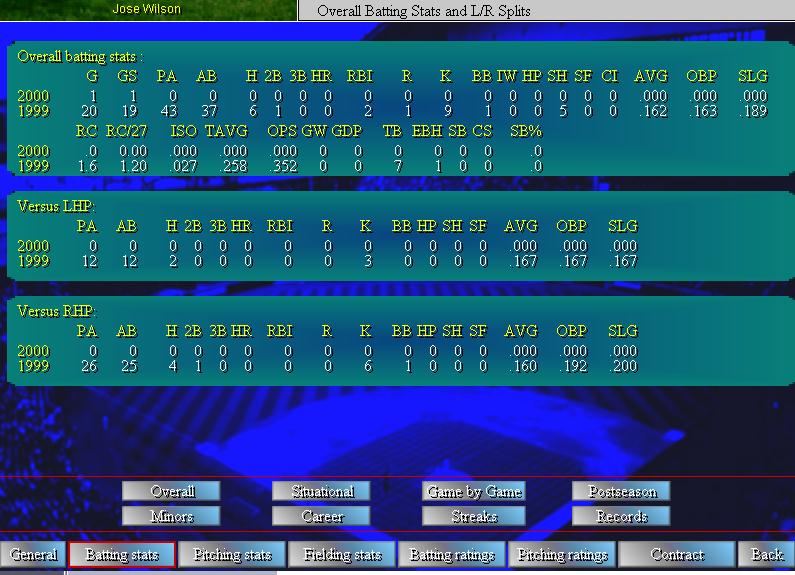Screen dimensions: 795x575
Task: View Postseason stats
Action: (x=622, y=491)
